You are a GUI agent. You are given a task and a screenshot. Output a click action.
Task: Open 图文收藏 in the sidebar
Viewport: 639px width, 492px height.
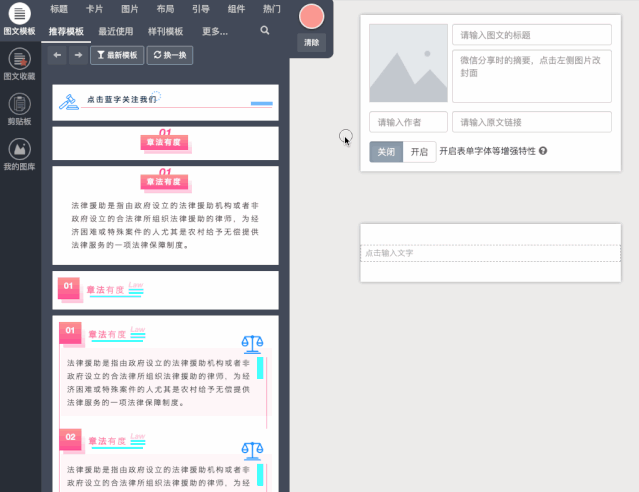(x=19, y=64)
